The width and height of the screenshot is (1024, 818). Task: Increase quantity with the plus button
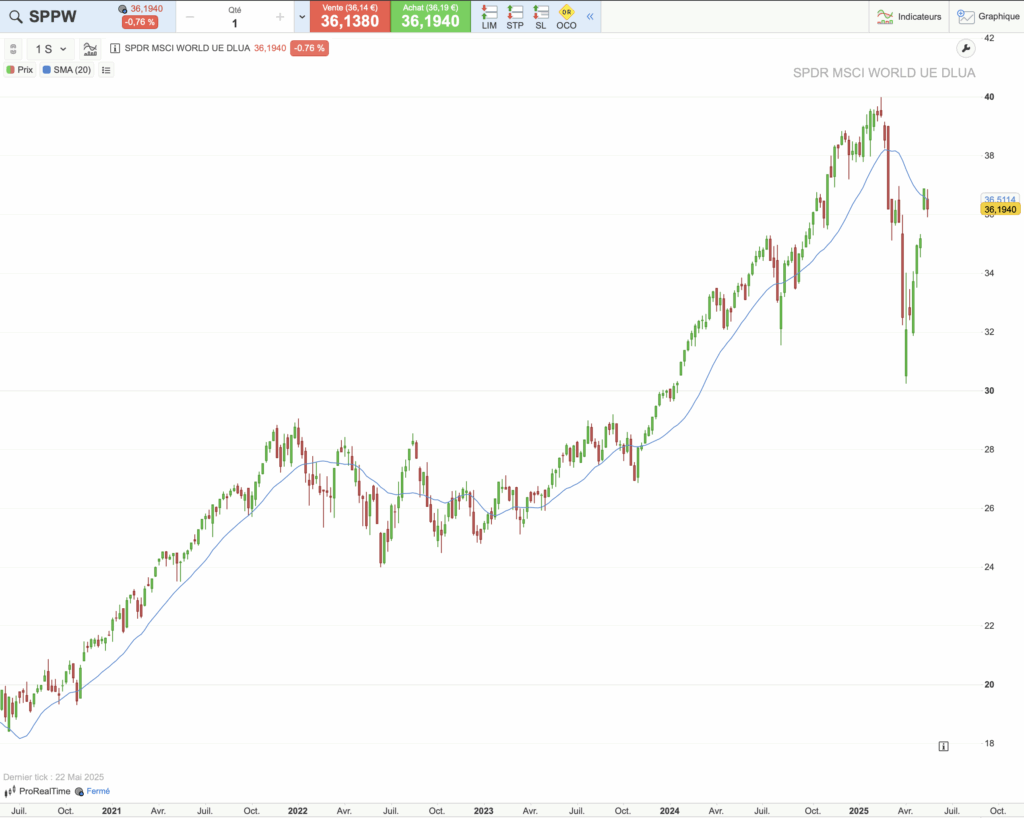coord(280,17)
